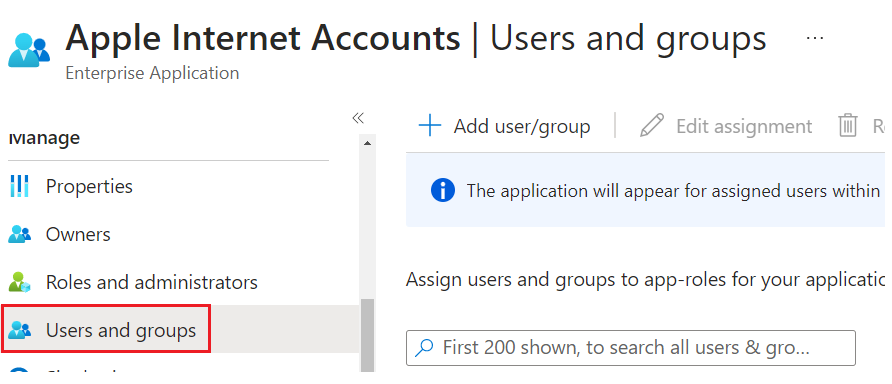
Task: Collapse the sidebar with double chevron
Action: coord(357,118)
